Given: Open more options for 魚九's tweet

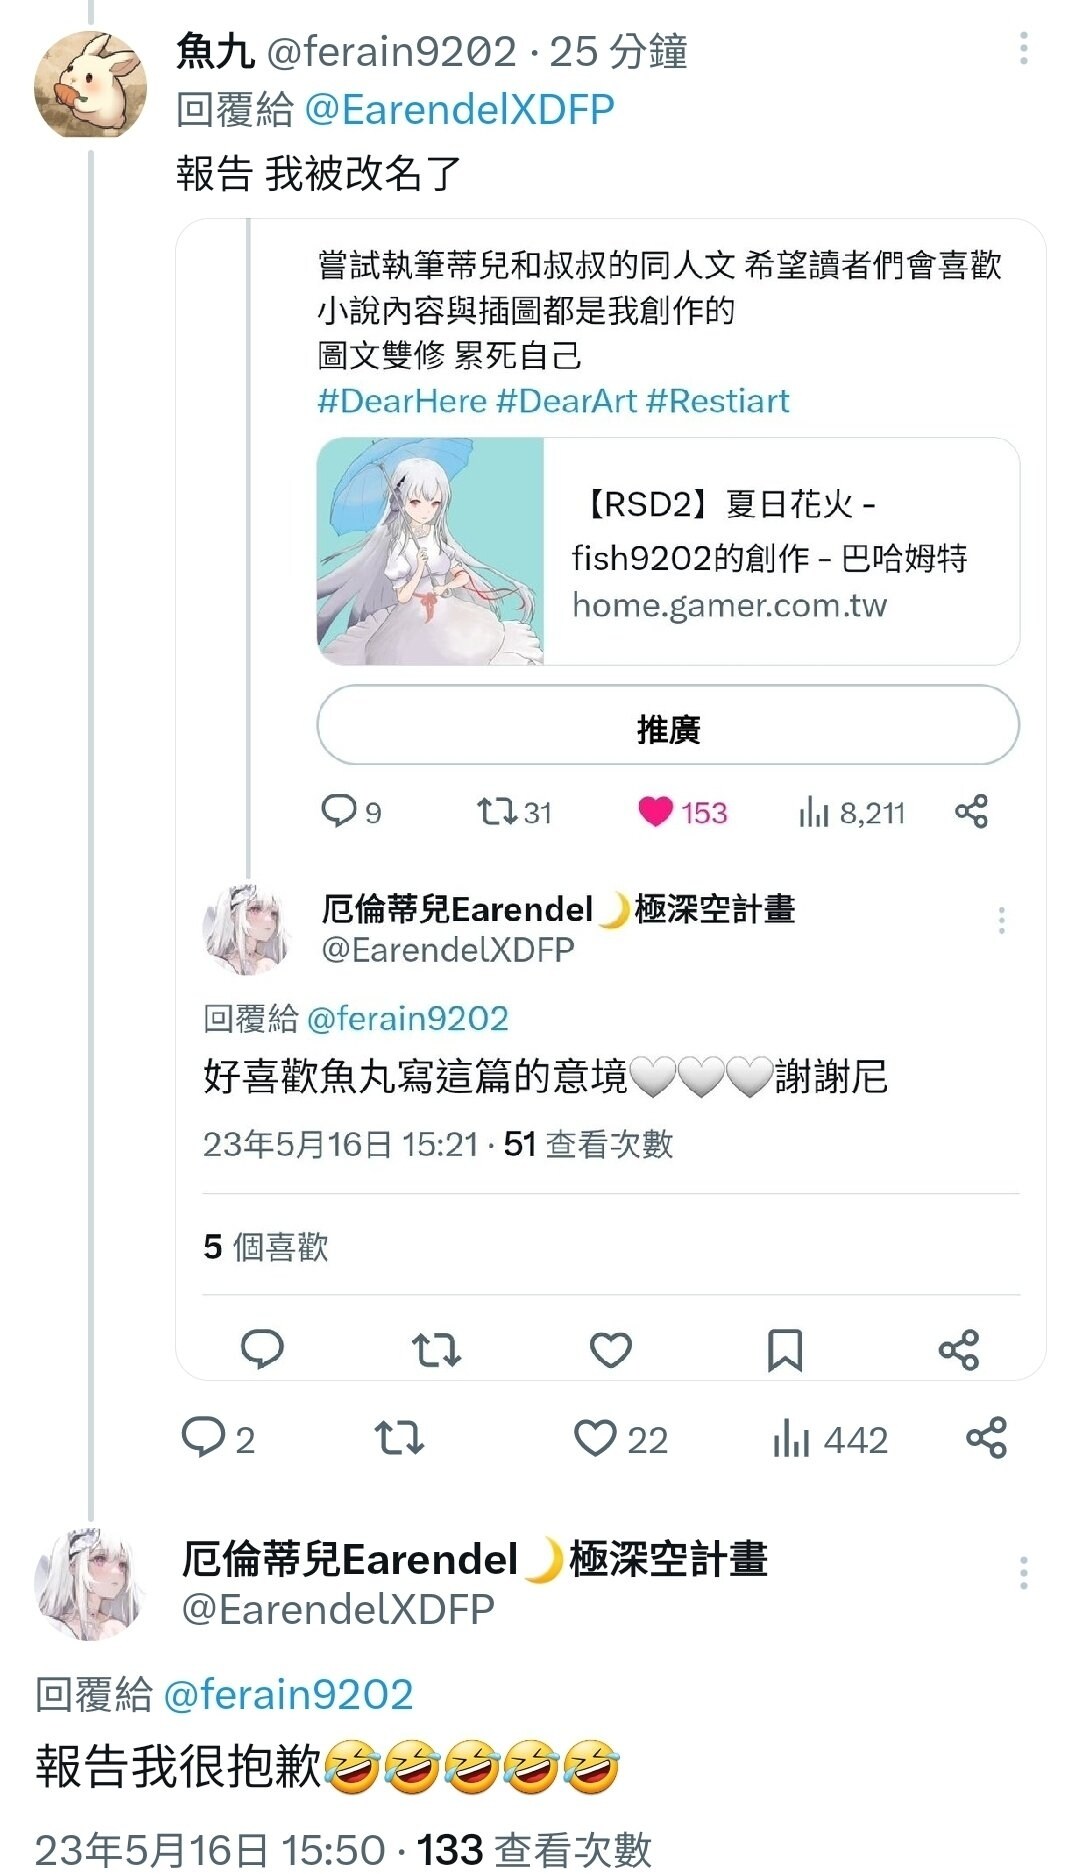Looking at the screenshot, I should tap(1023, 49).
